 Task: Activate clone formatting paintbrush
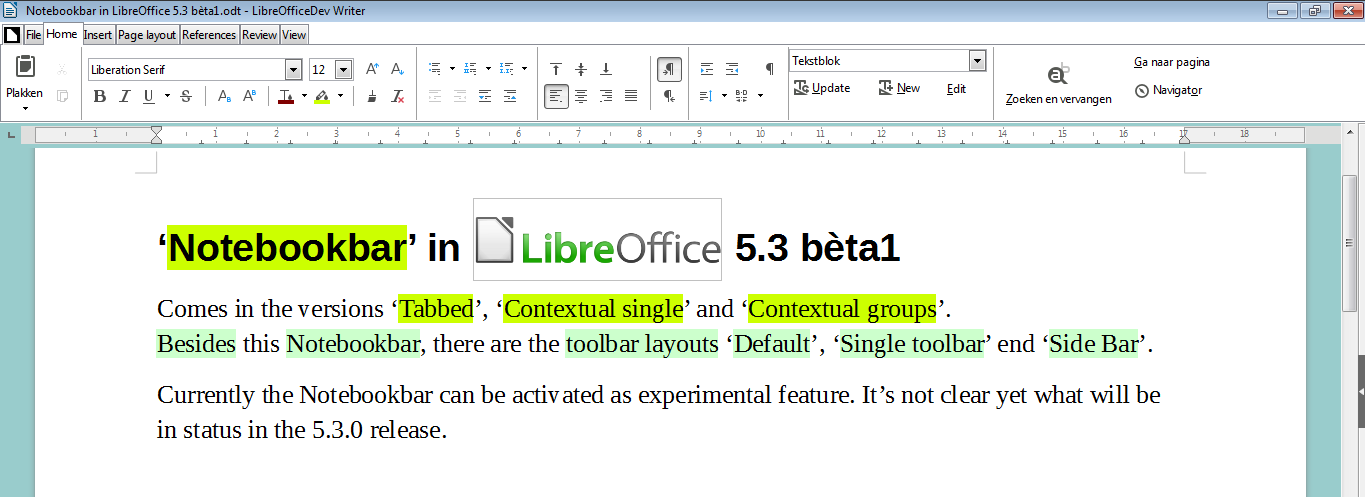click(372, 96)
